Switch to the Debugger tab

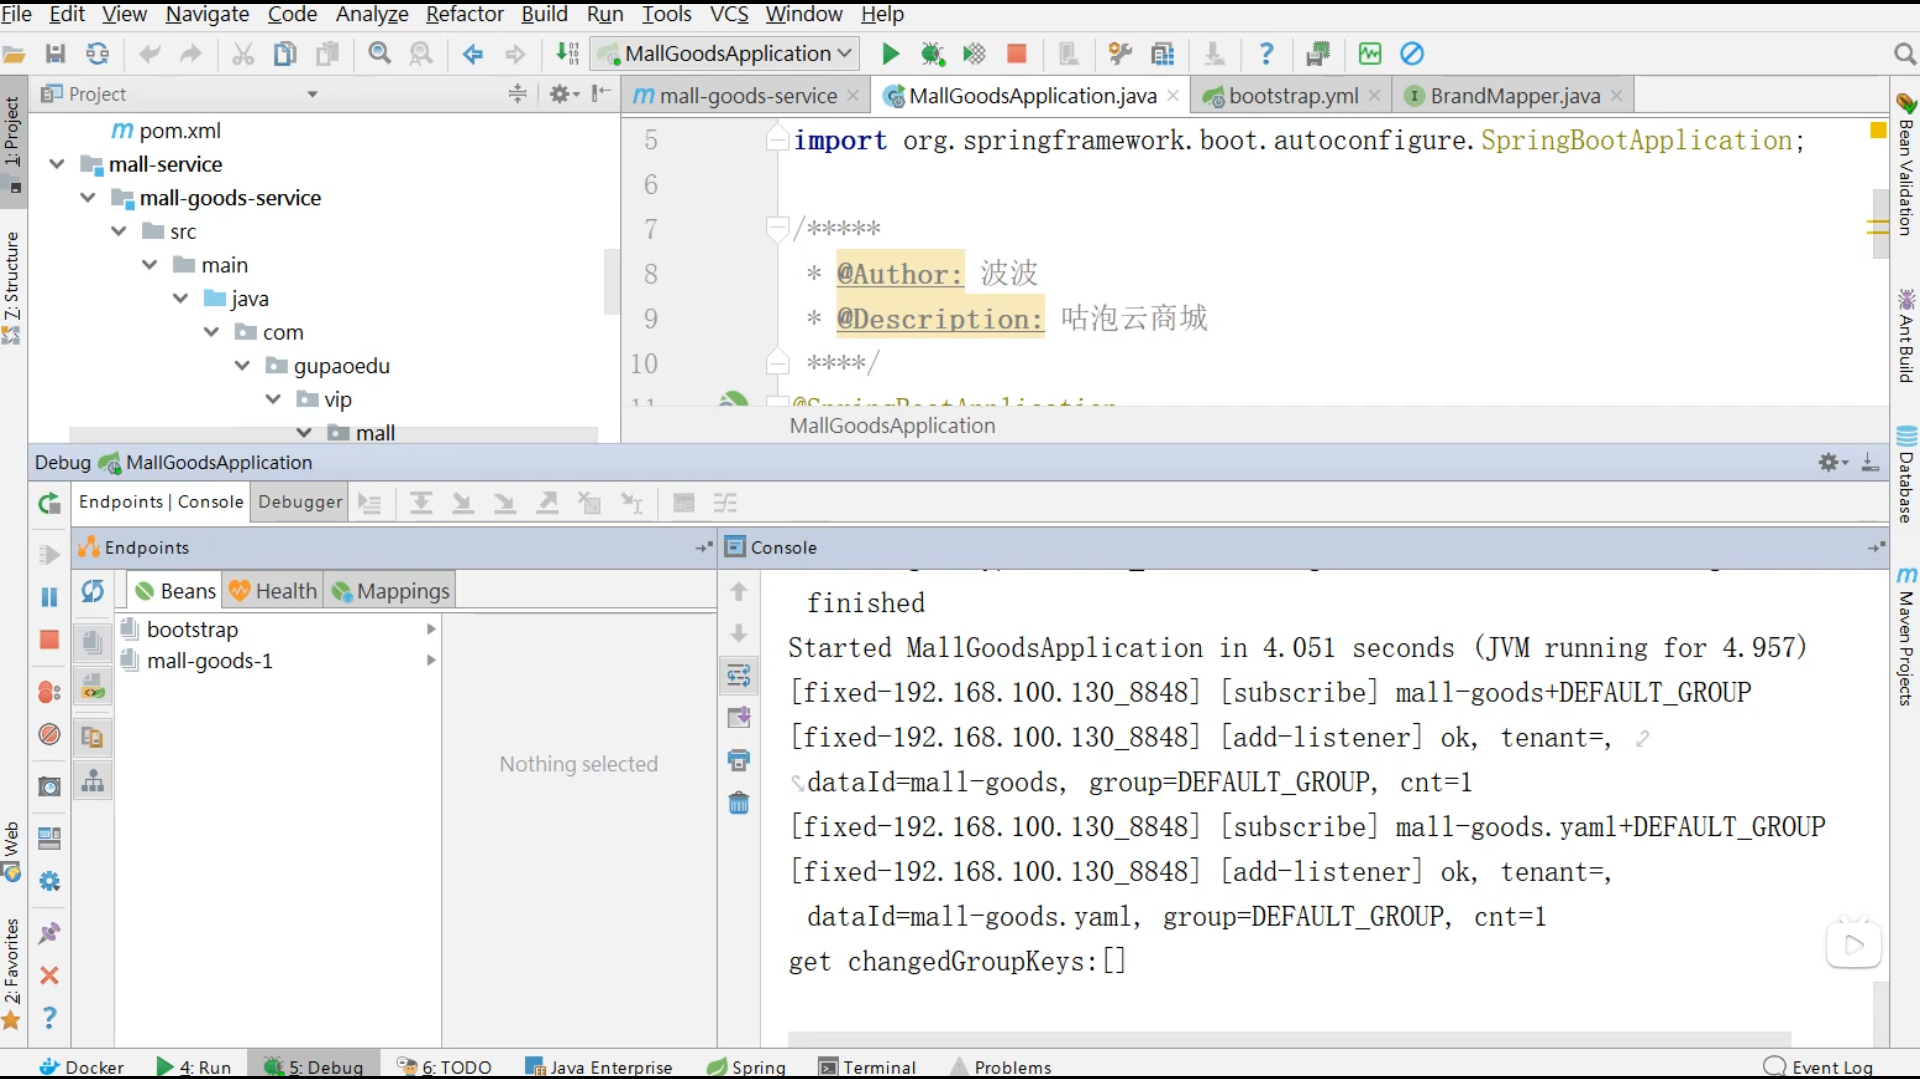pyautogui.click(x=300, y=502)
